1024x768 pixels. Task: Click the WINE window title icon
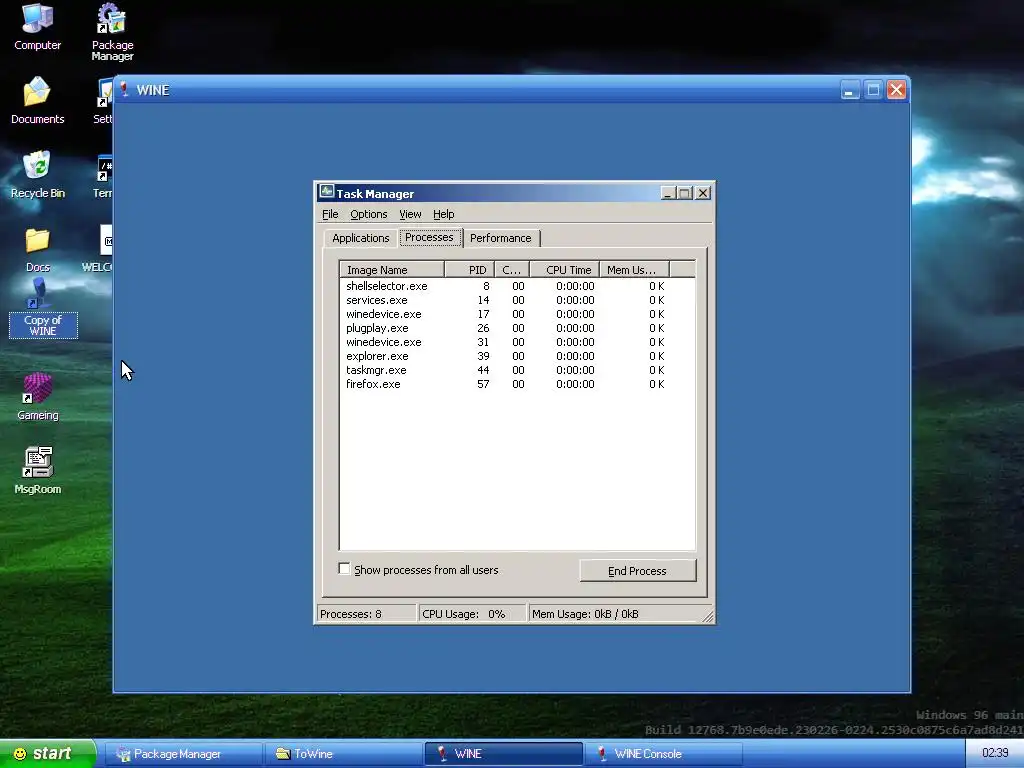[124, 89]
